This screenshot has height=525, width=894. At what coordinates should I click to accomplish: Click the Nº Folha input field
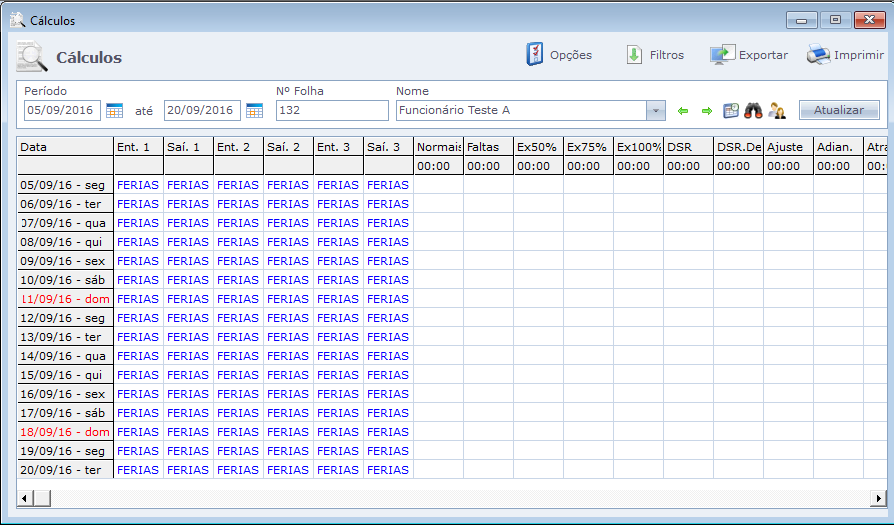[331, 110]
